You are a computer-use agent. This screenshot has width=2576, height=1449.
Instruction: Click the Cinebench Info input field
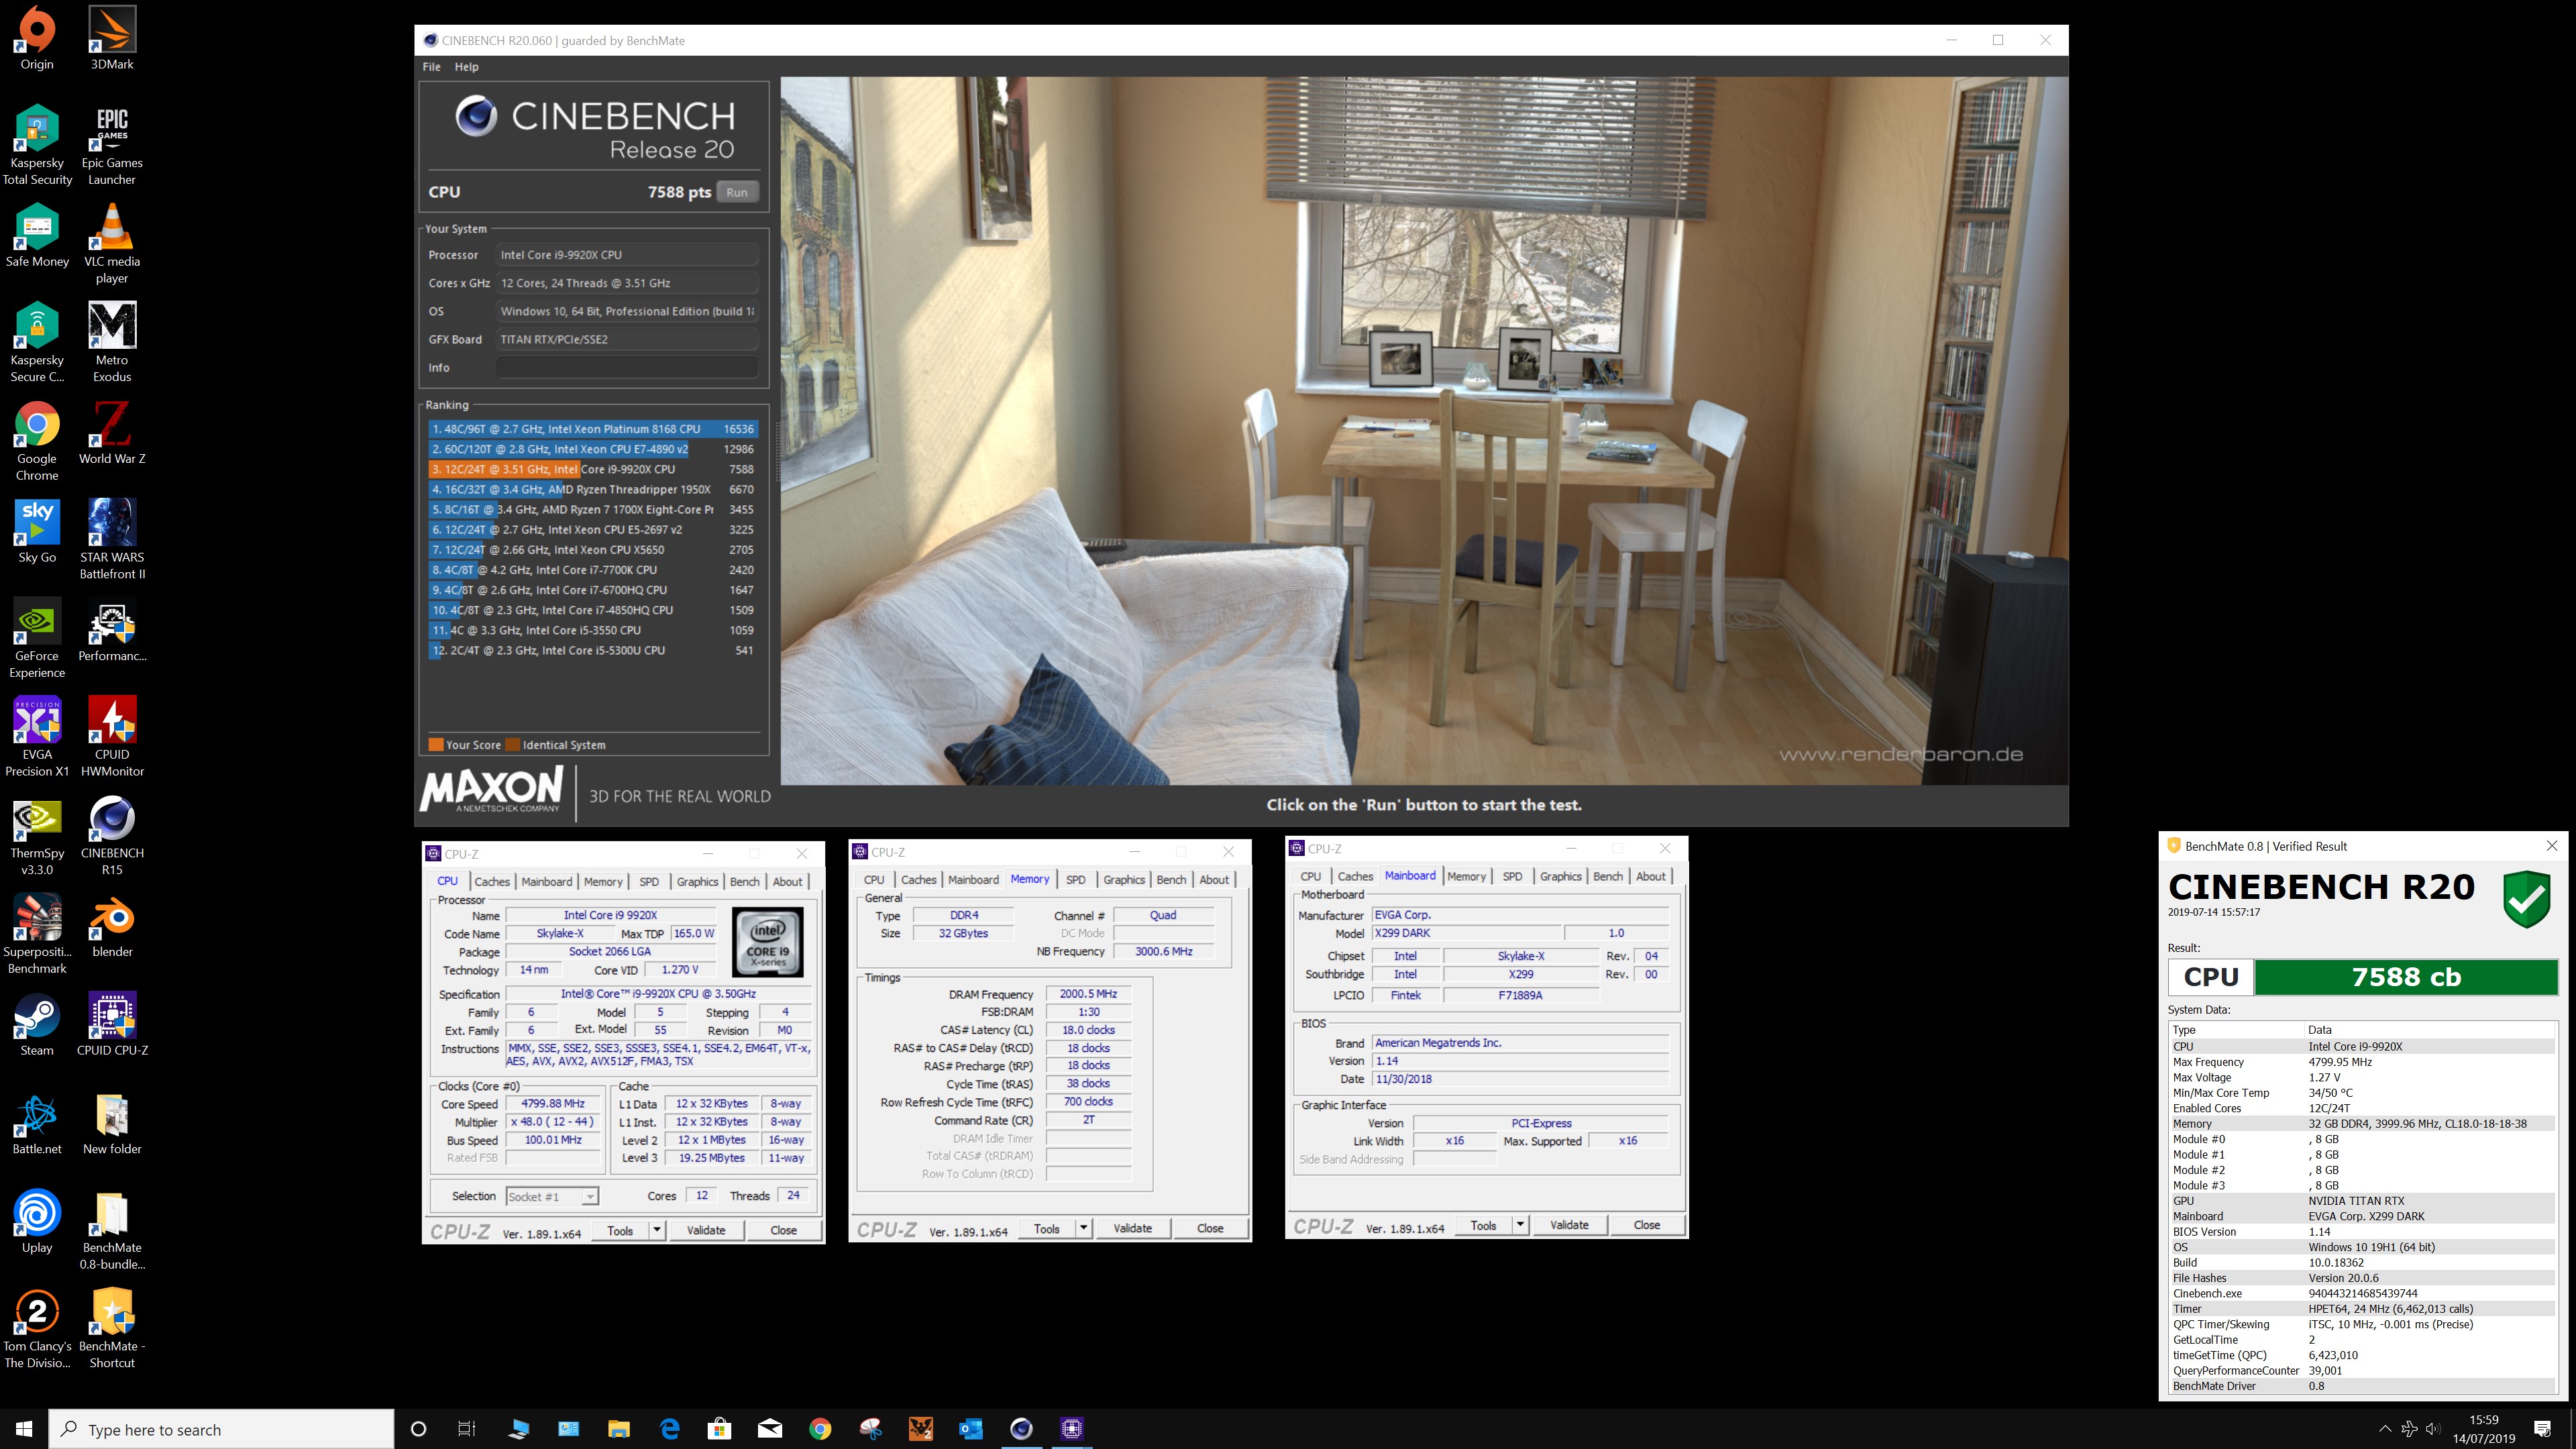click(x=627, y=367)
